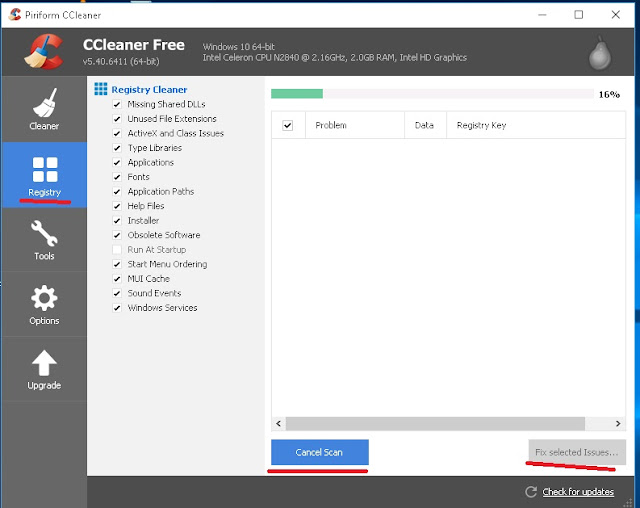Click the Data column header
Image resolution: width=640 pixels, height=508 pixels.
(x=425, y=125)
